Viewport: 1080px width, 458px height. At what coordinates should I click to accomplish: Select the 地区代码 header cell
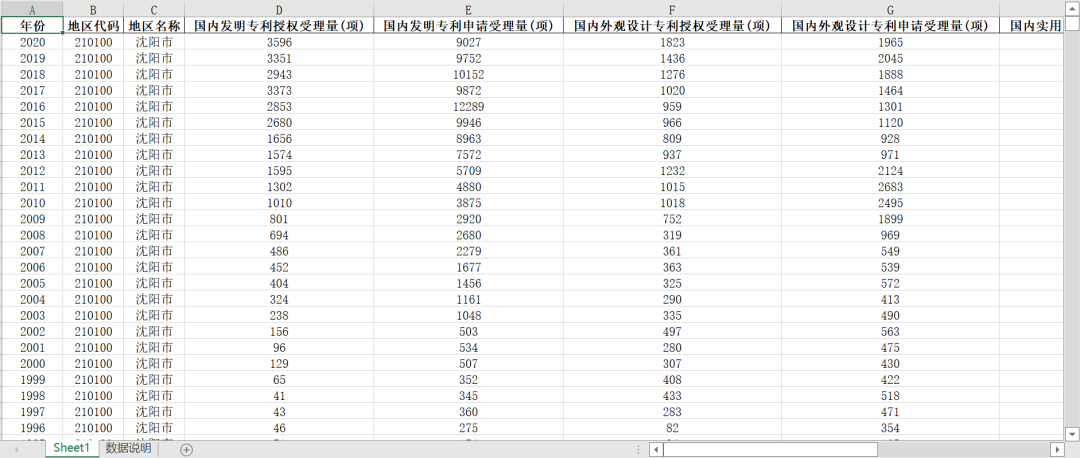click(94, 26)
